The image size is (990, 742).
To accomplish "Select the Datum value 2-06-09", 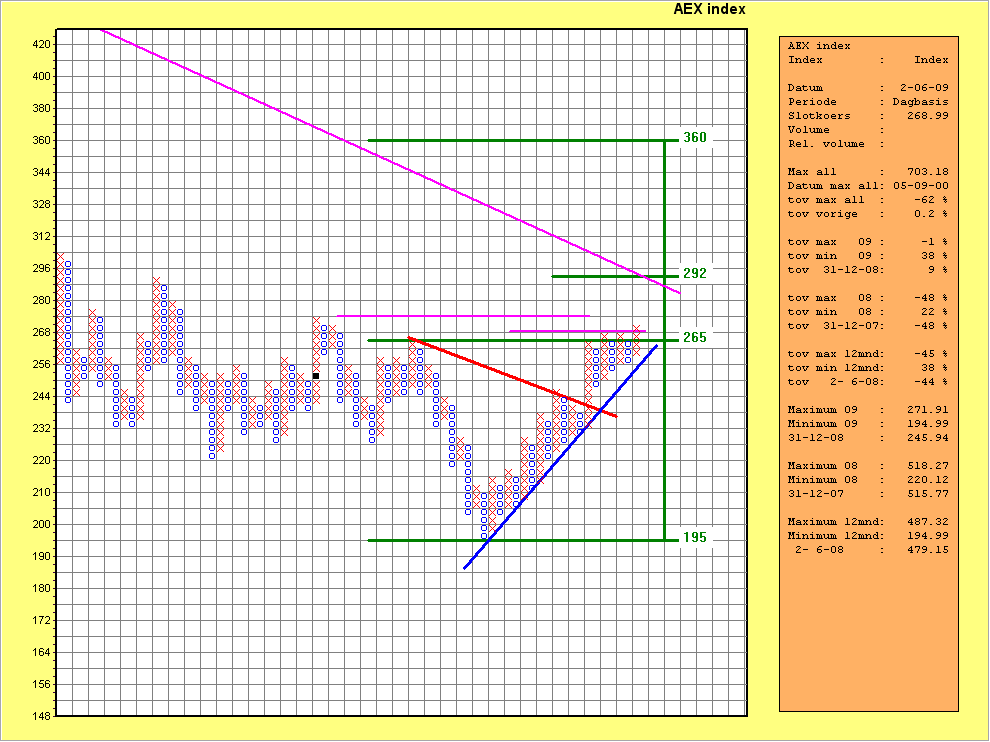I will pyautogui.click(x=923, y=88).
